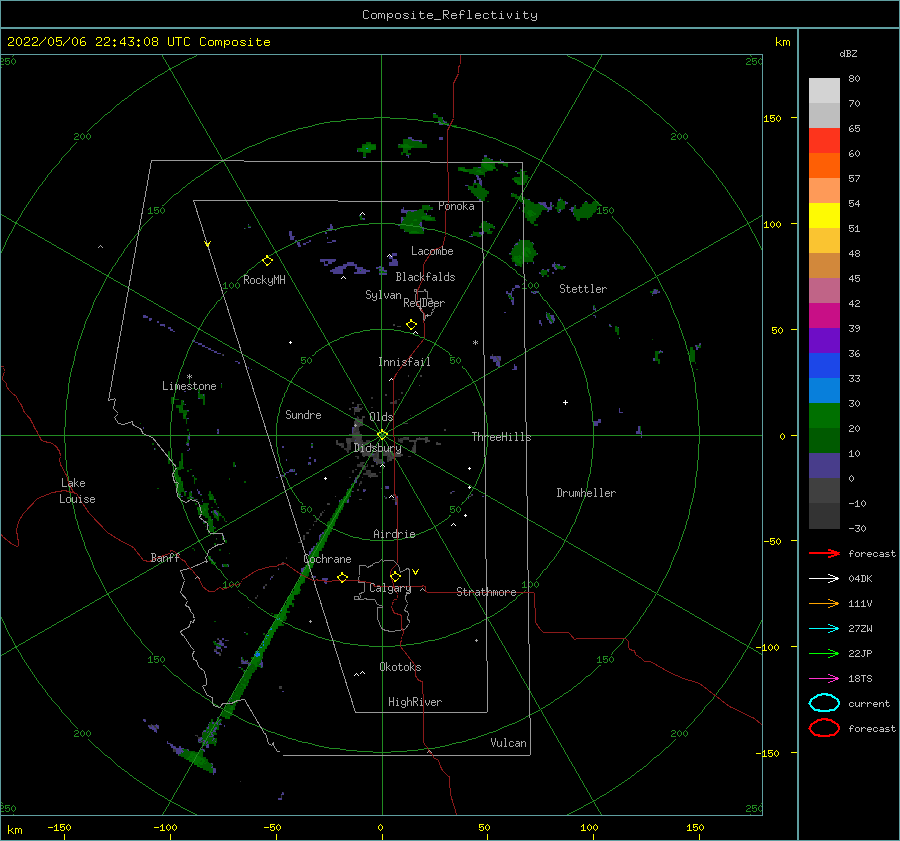Click the Strathmore city label
The height and width of the screenshot is (841, 900).
click(486, 592)
